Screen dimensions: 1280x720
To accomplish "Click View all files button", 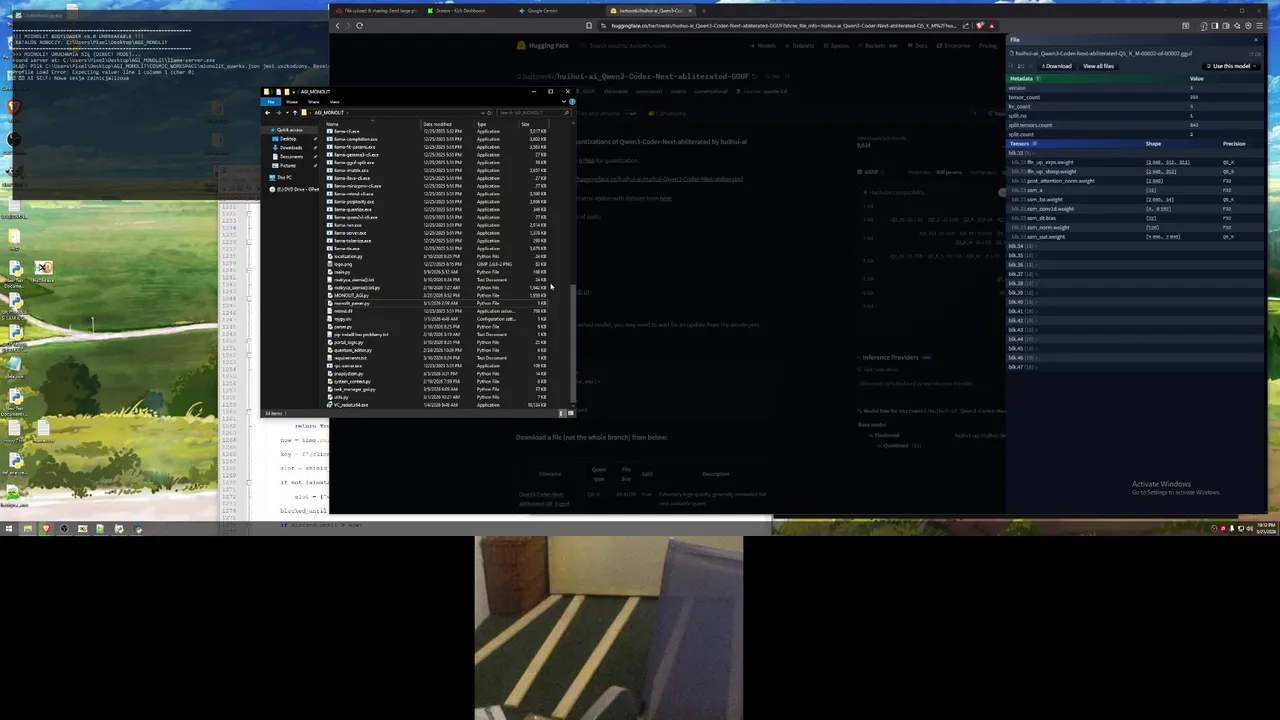I will (x=1098, y=66).
